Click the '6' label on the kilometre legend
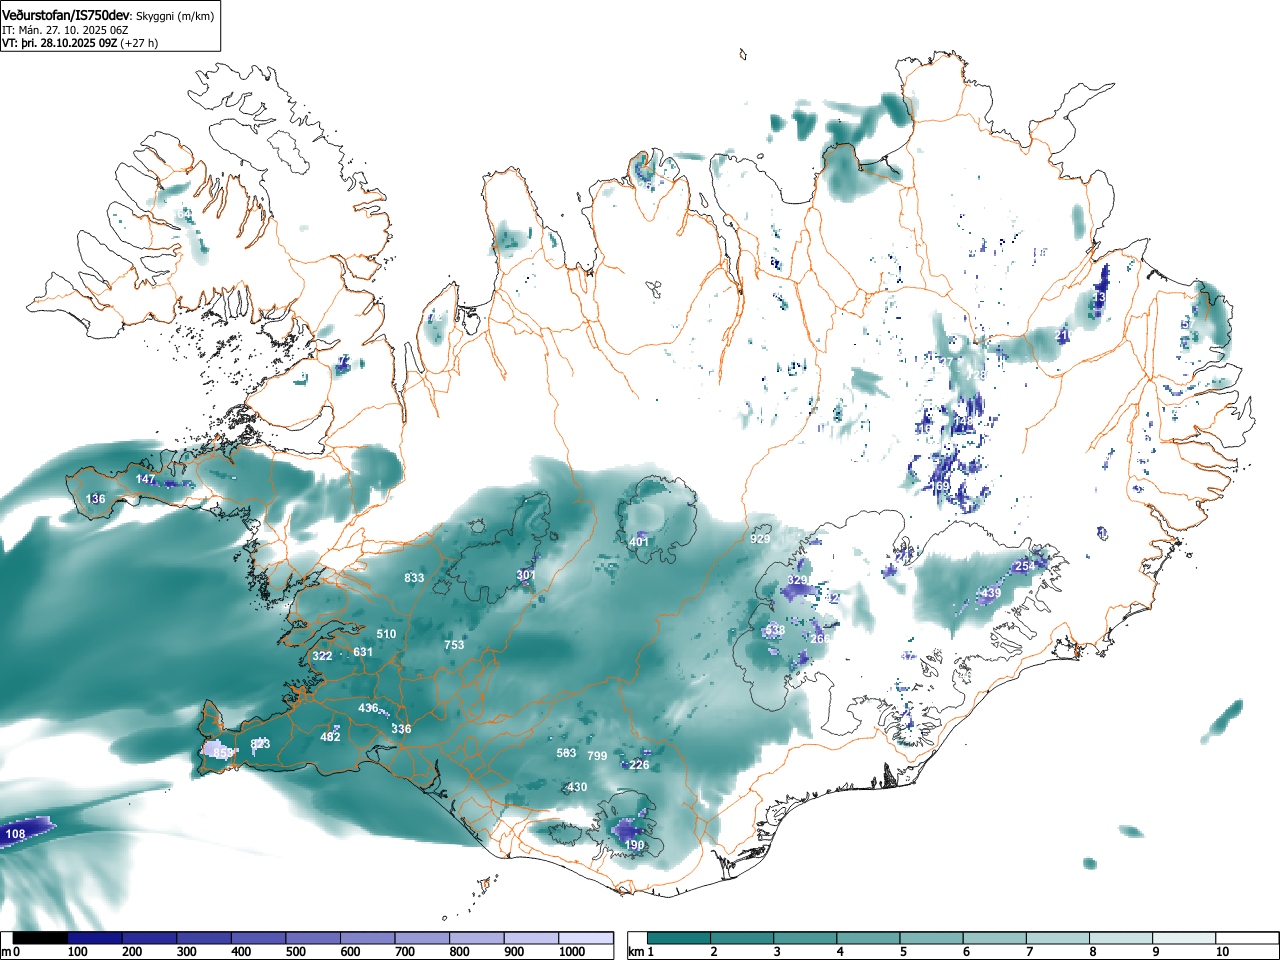This screenshot has width=1280, height=960. [x=967, y=952]
